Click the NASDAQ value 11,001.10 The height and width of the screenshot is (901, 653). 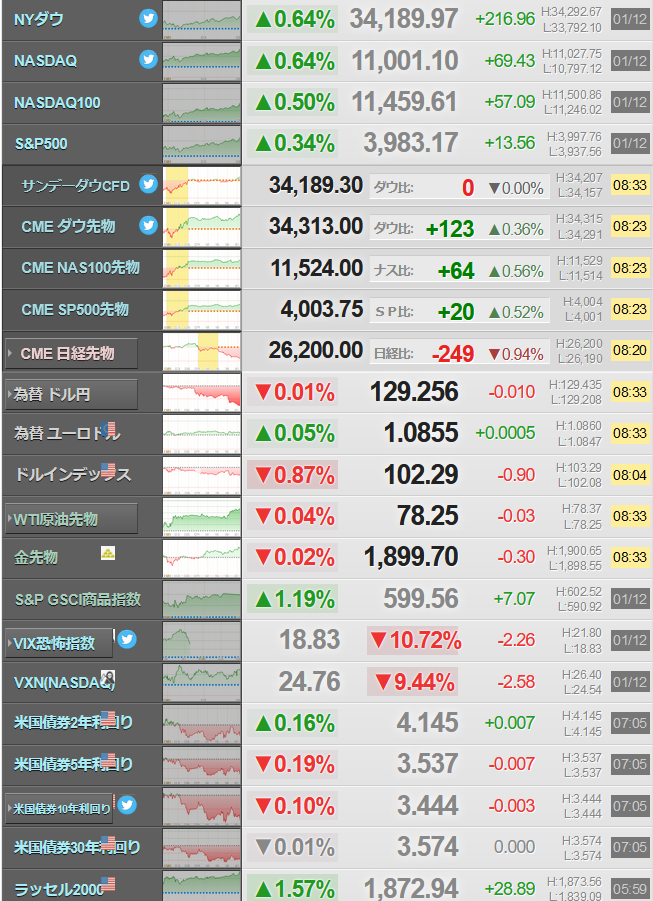click(x=405, y=60)
